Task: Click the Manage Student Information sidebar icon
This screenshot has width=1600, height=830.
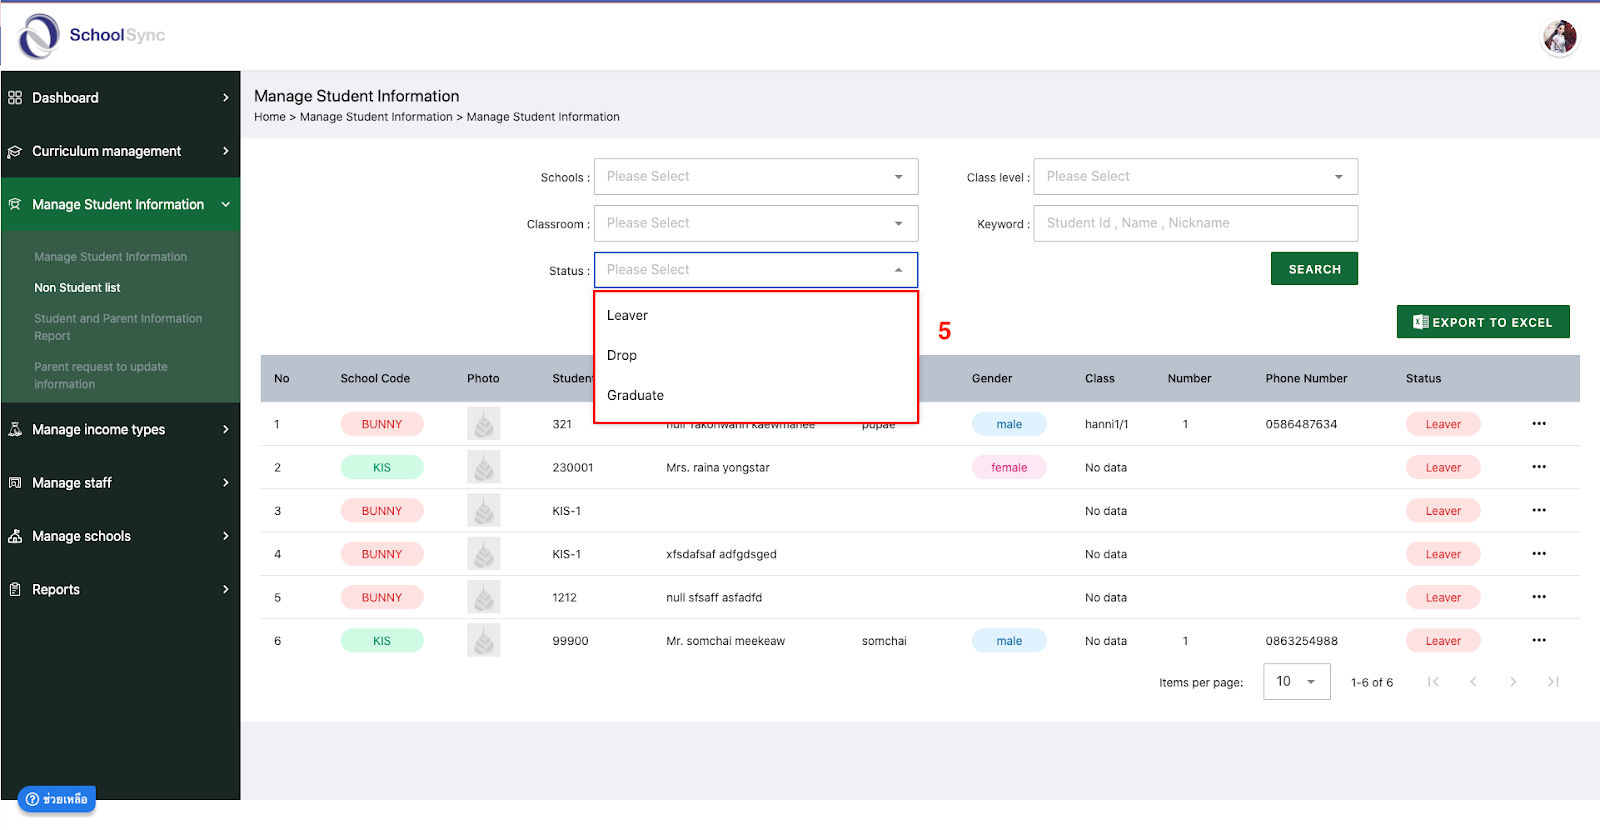Action: [x=15, y=204]
